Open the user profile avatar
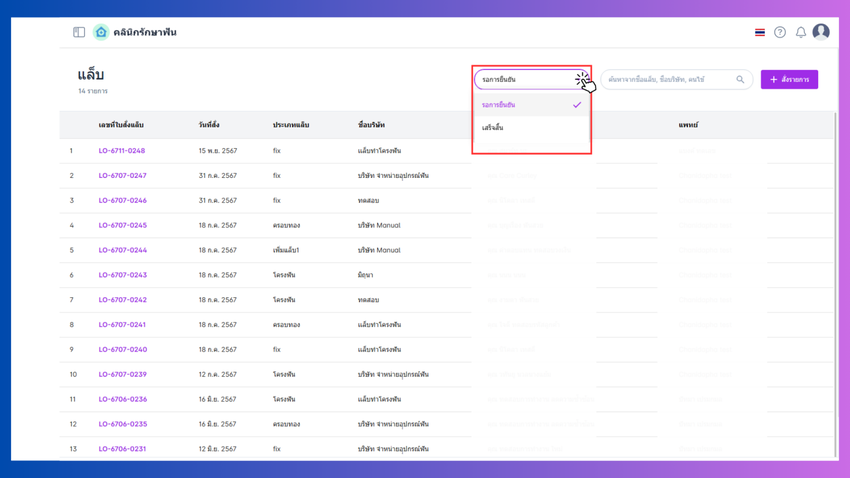This screenshot has width=850, height=478. (821, 32)
